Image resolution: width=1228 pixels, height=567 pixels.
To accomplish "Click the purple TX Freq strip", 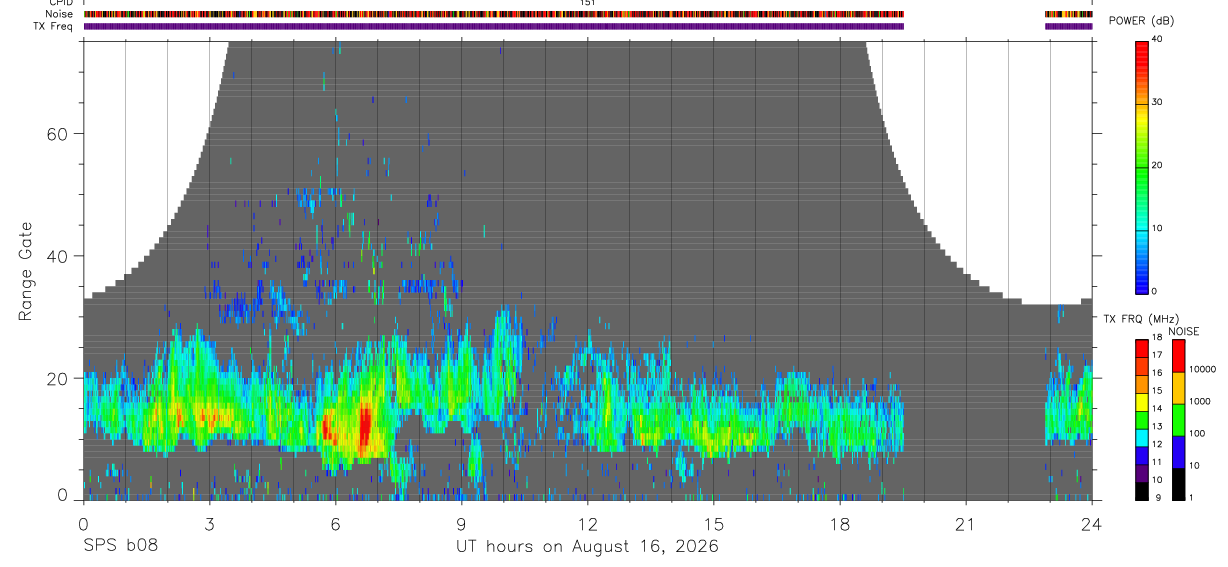I will pos(493,26).
